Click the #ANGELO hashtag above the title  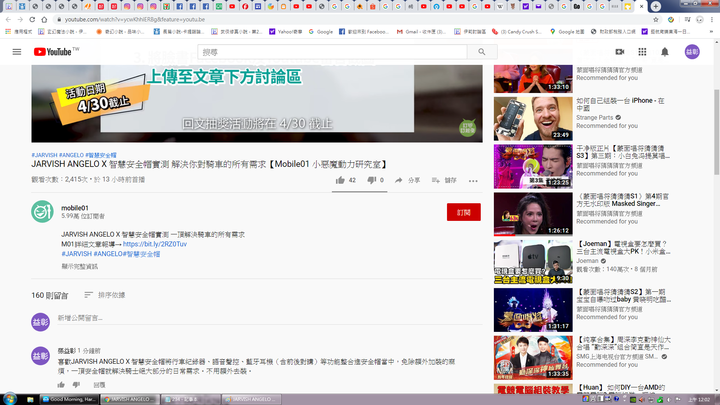pos(72,155)
